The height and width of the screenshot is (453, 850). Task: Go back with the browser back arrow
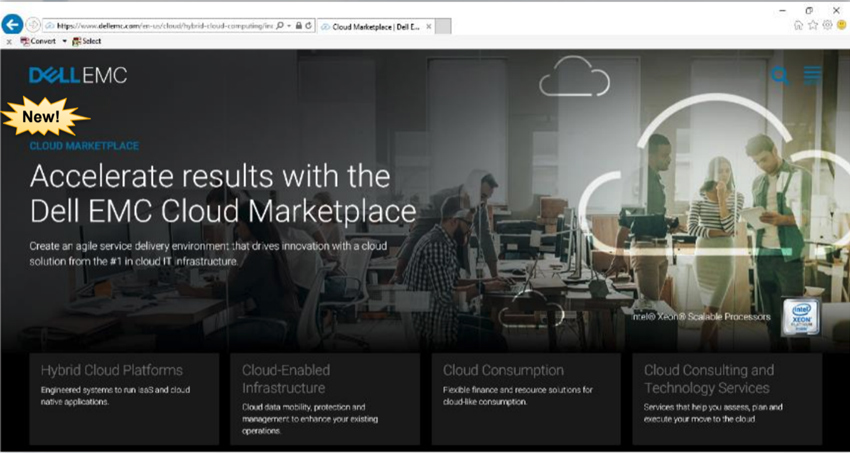coord(12,24)
